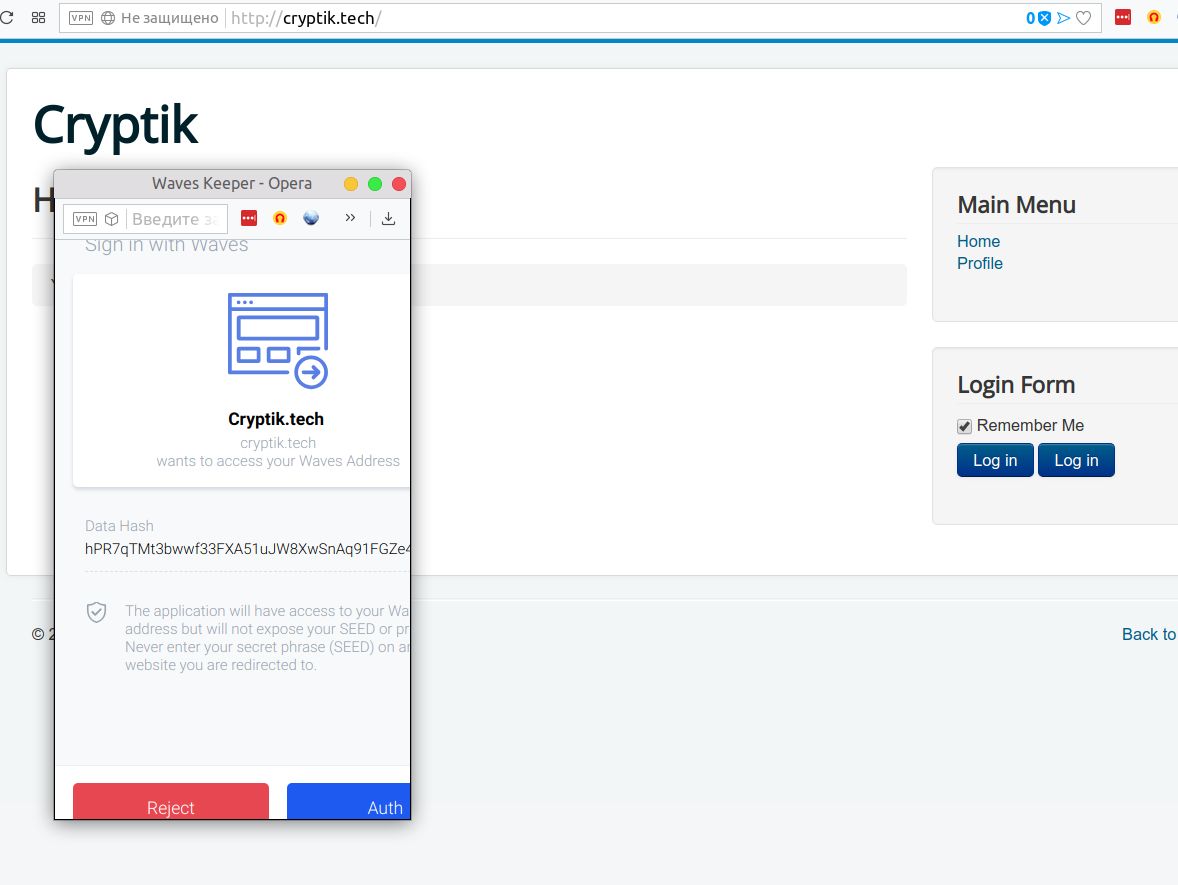Click the reload page icon in main browser
1178x885 pixels.
pos(6,17)
